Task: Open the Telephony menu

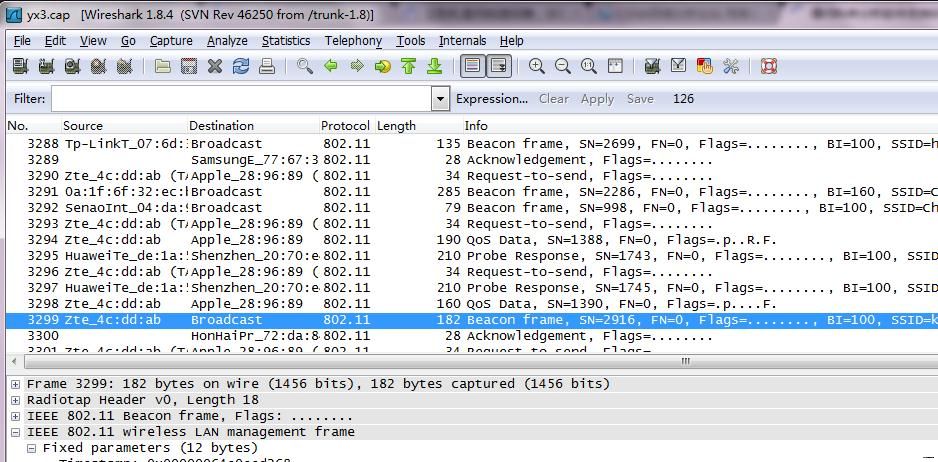Action: click(x=353, y=41)
